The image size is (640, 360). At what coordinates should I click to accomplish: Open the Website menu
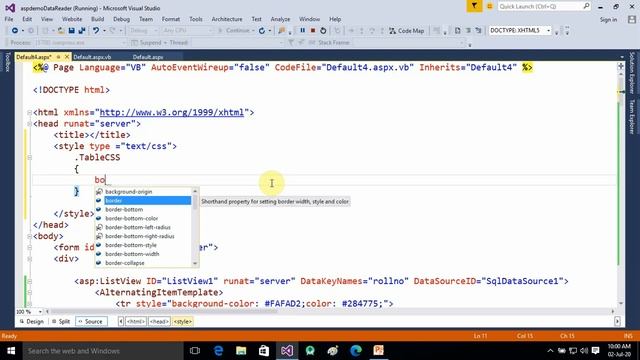coord(72,19)
